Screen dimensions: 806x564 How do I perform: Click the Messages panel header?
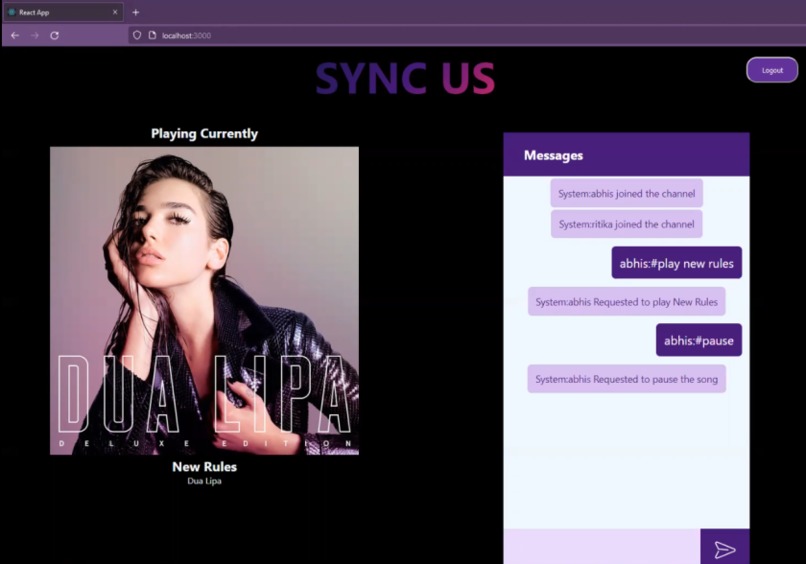coord(626,155)
